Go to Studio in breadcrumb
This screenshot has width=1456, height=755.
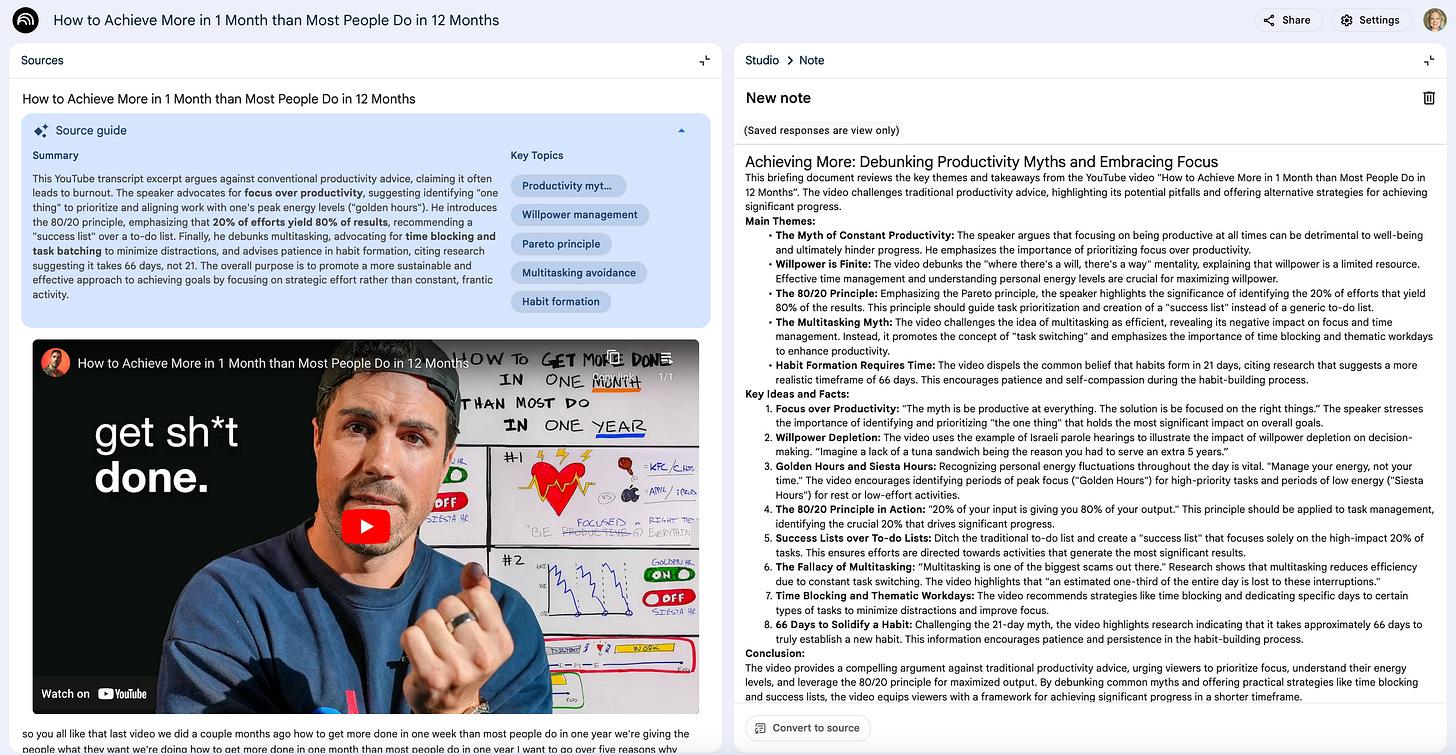point(762,60)
